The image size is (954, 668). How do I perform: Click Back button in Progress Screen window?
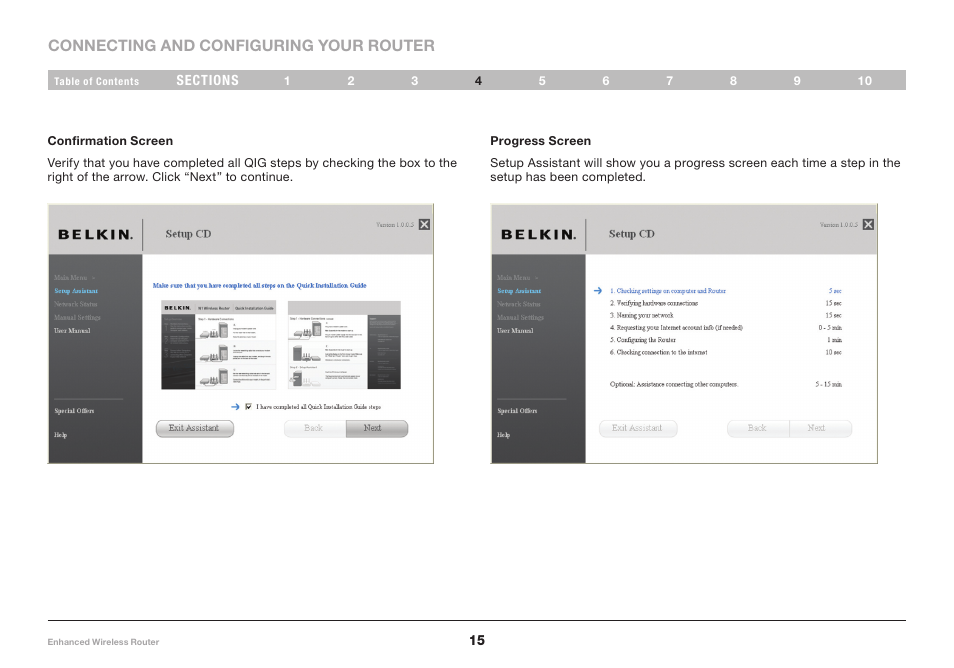coord(758,428)
